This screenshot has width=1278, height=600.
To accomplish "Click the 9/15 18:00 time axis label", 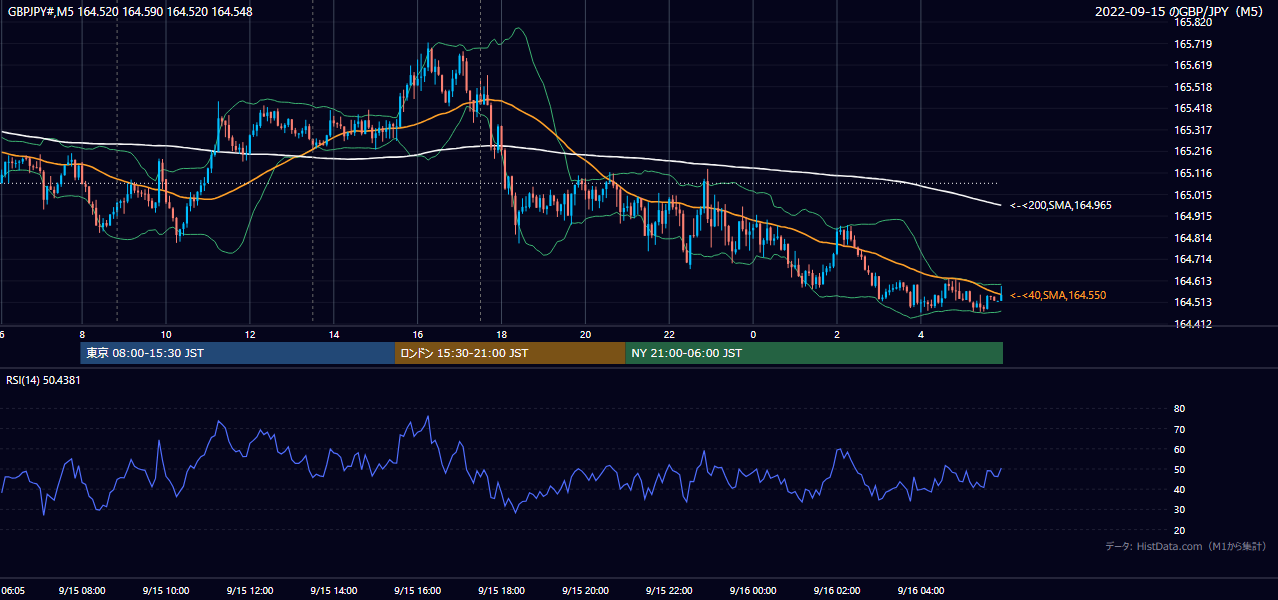I will point(502,590).
